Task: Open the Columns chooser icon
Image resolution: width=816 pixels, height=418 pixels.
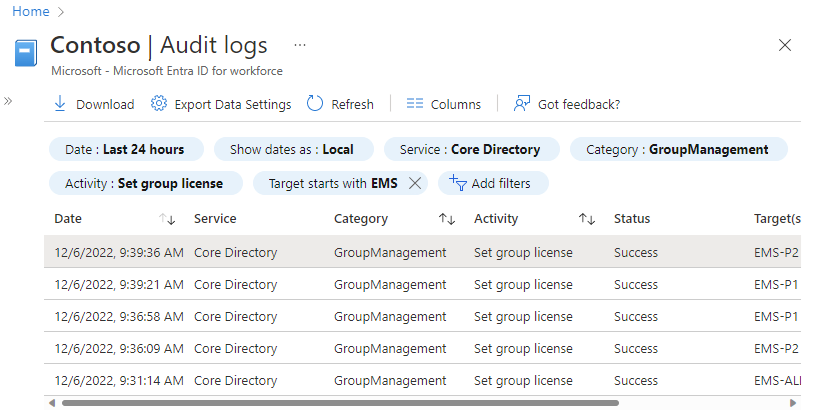Action: pos(414,104)
